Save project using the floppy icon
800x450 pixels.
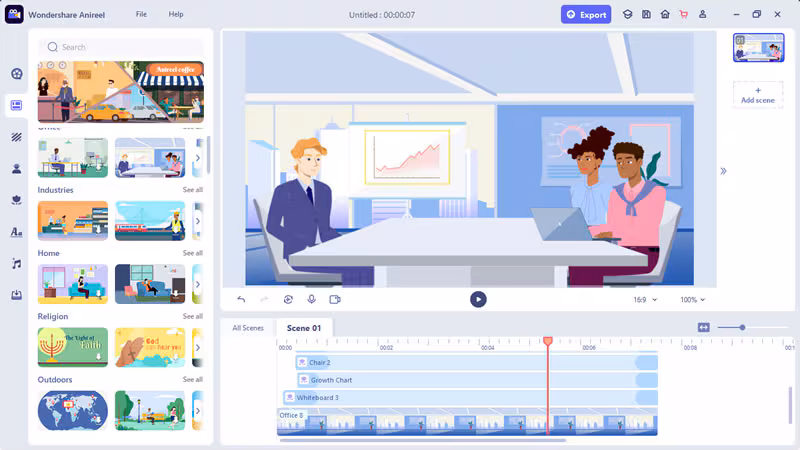[x=646, y=14]
